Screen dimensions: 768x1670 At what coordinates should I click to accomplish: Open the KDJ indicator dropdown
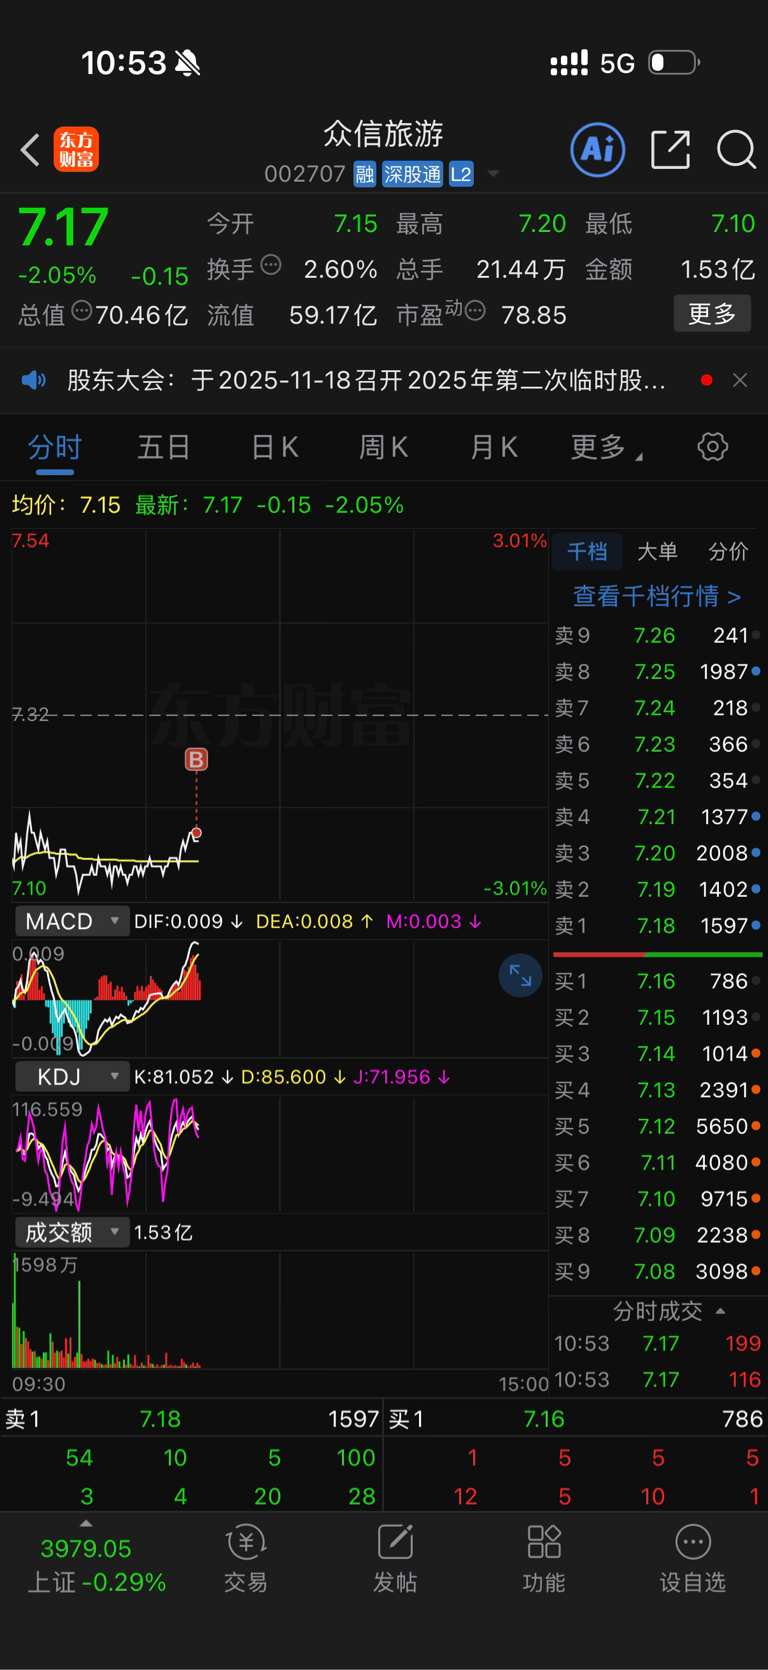(72, 1077)
